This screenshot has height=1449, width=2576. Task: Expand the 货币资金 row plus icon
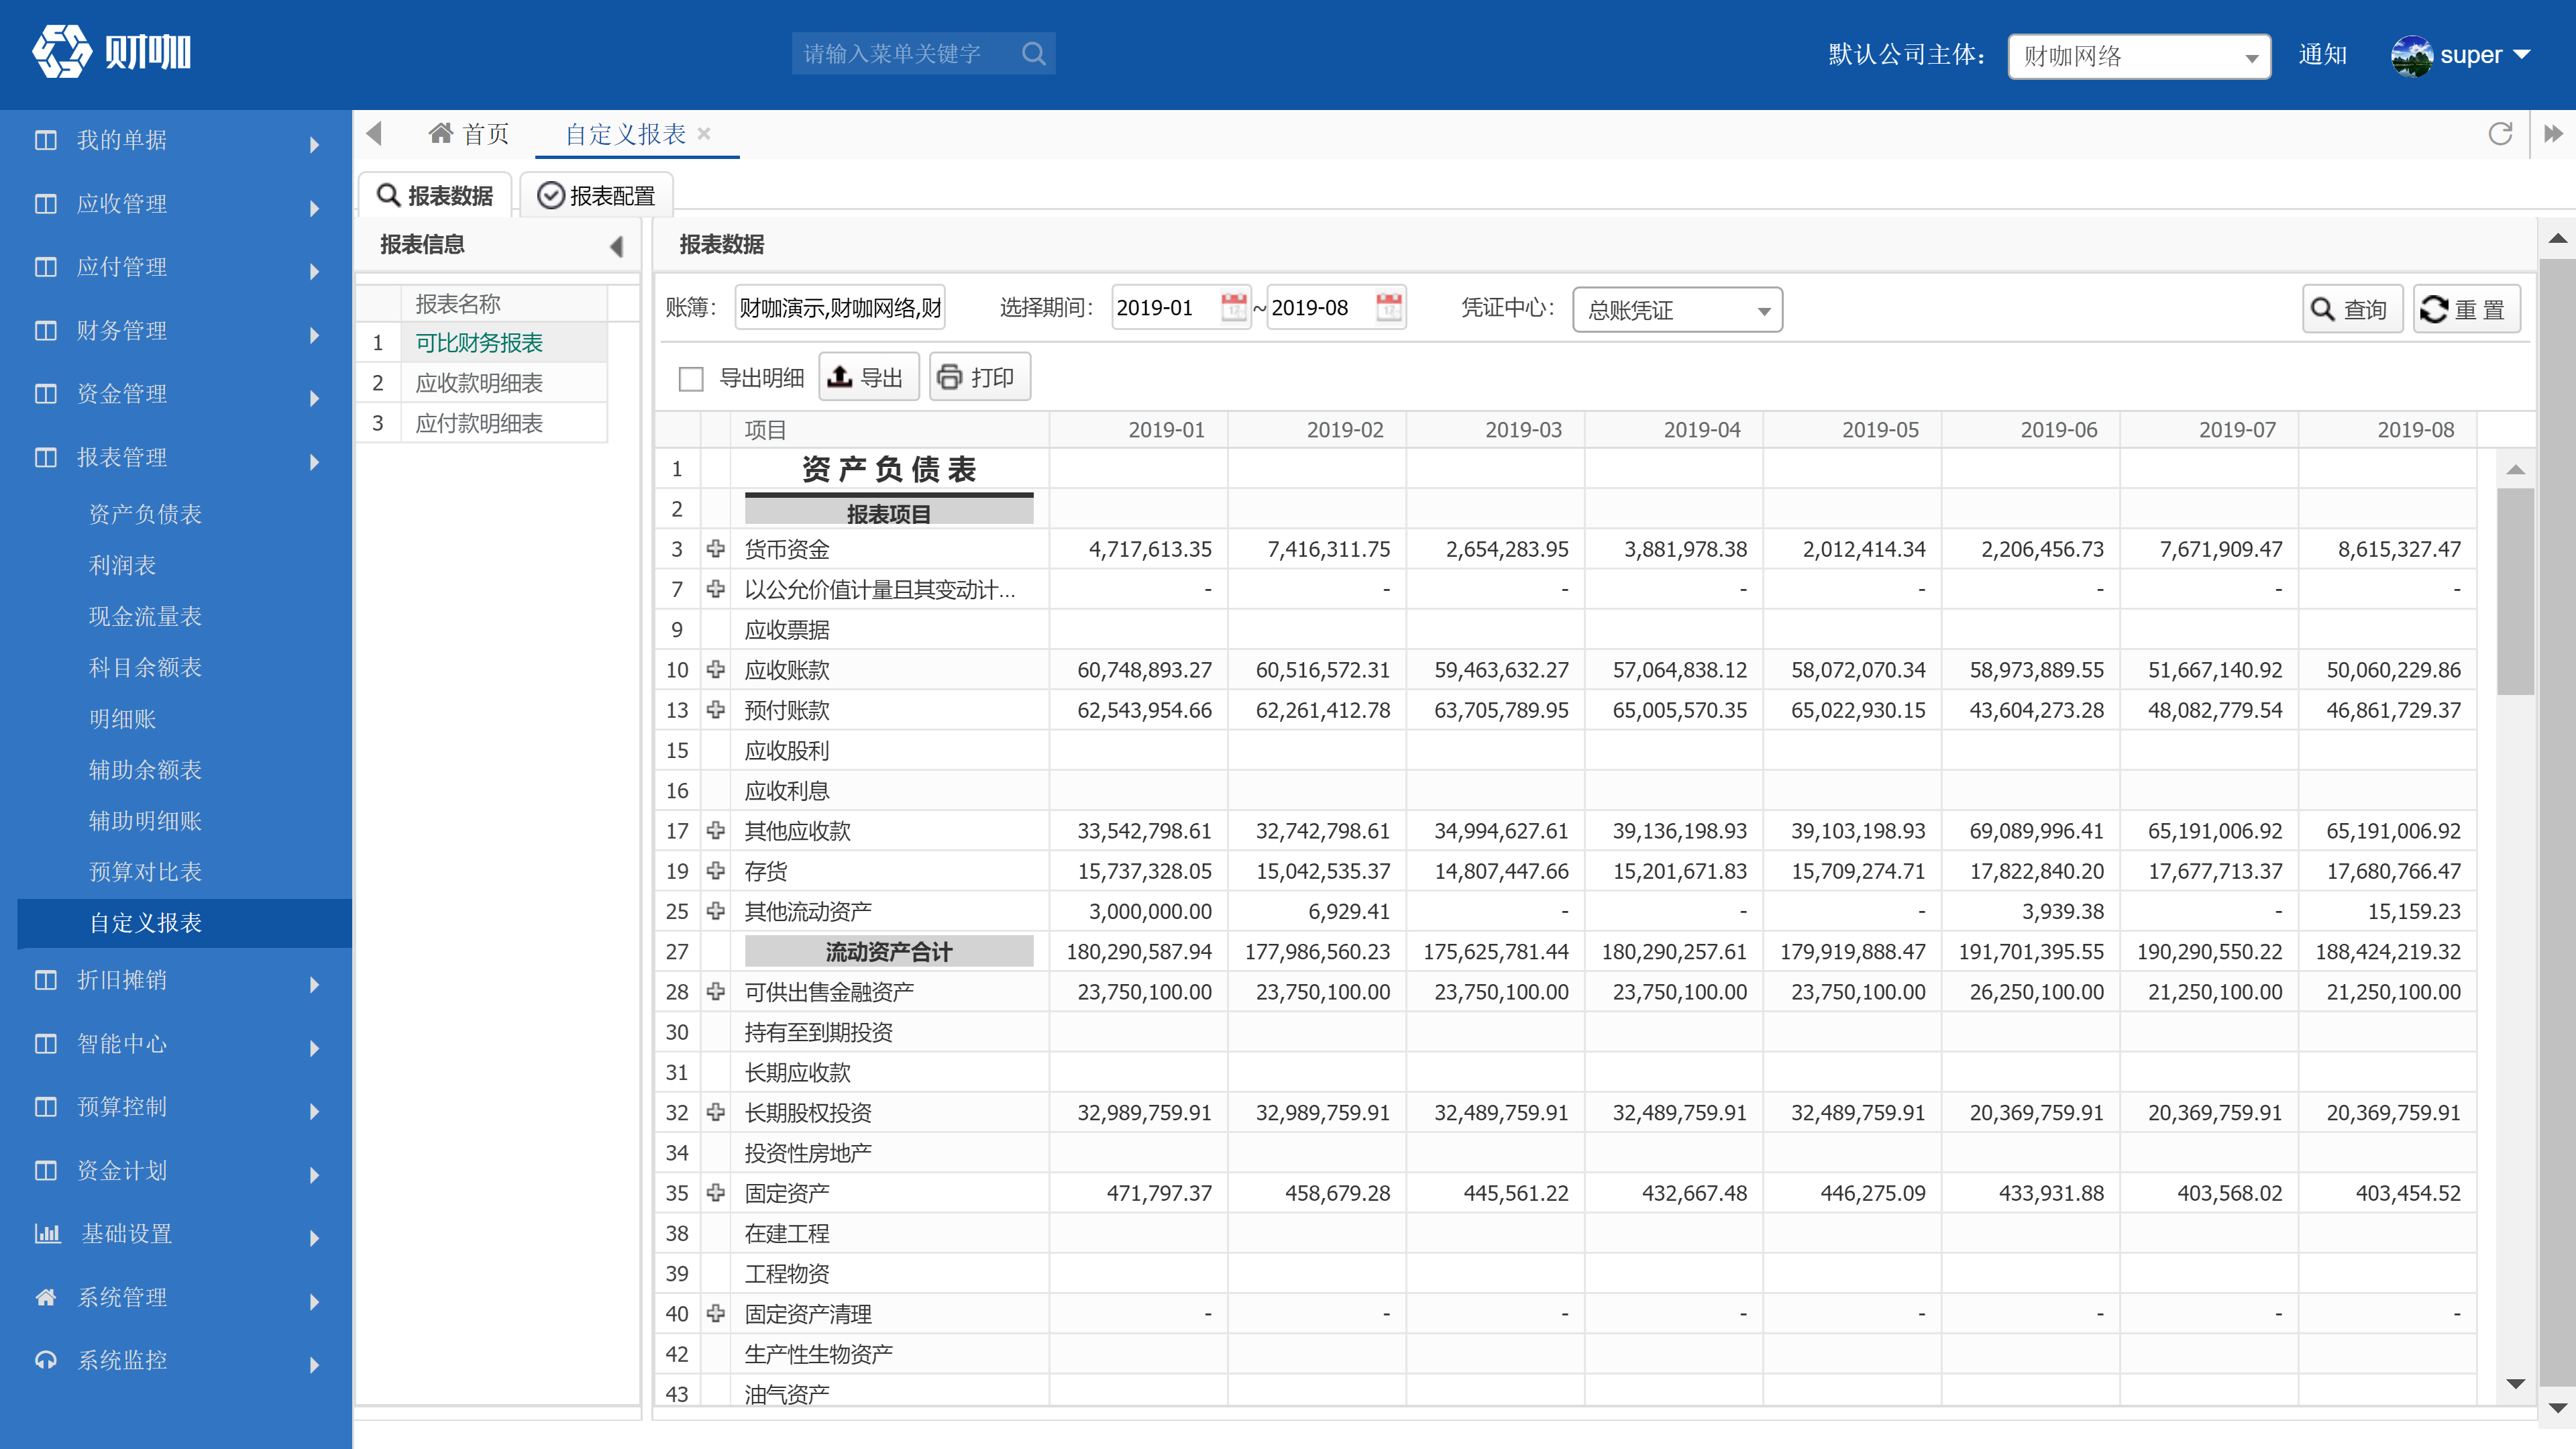point(716,548)
